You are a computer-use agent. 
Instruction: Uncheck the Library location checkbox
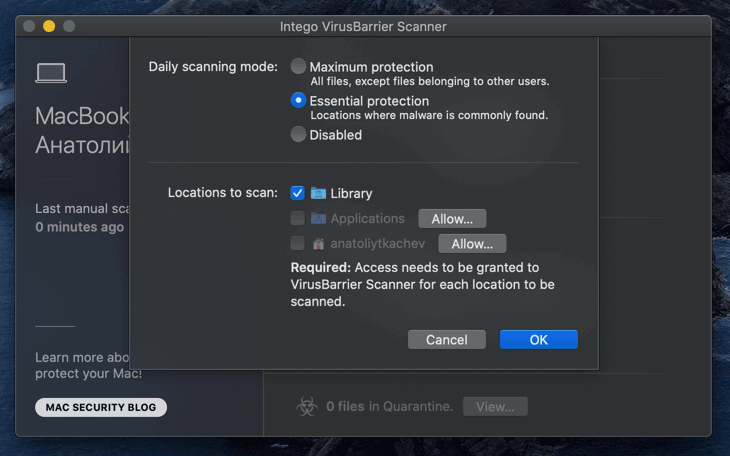pos(297,193)
